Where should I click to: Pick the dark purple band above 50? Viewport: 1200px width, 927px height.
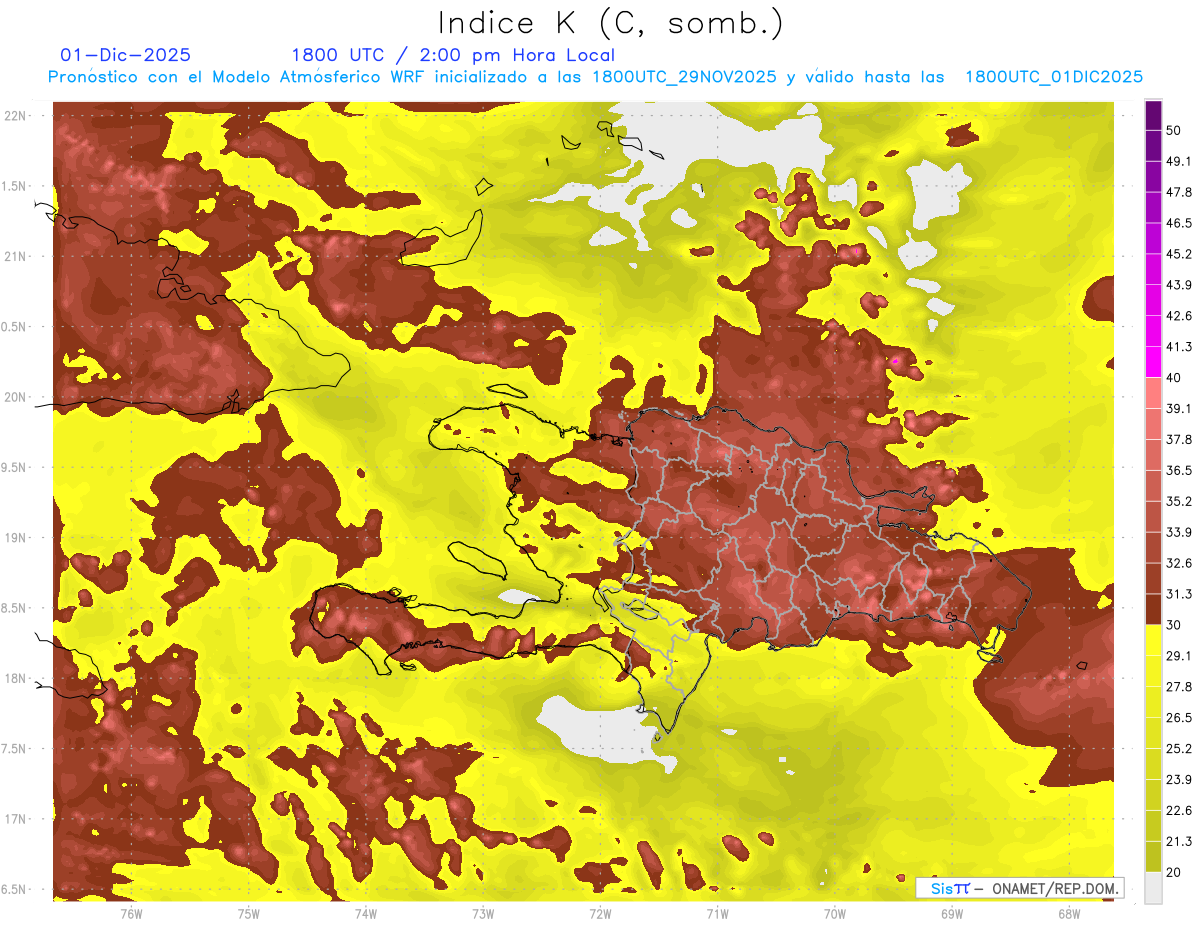pyautogui.click(x=1153, y=115)
